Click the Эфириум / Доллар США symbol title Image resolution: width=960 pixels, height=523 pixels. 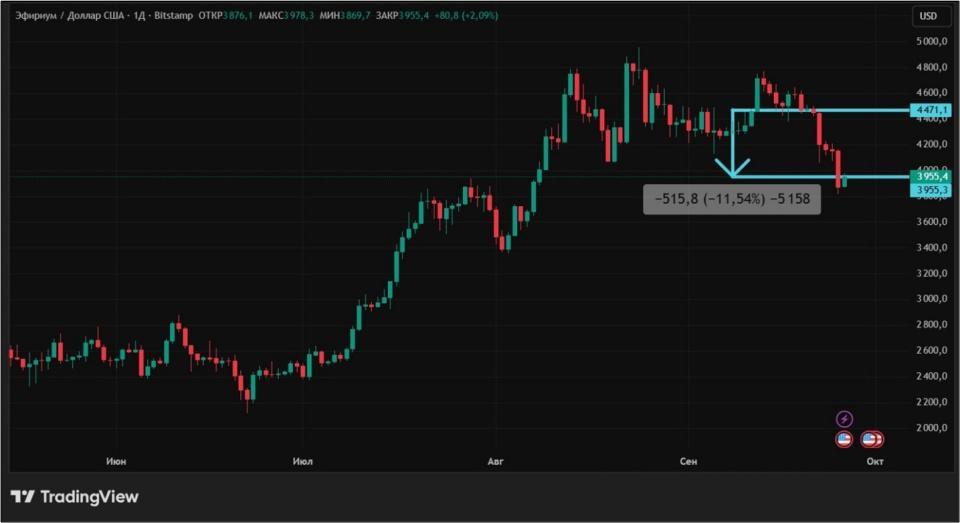click(70, 15)
